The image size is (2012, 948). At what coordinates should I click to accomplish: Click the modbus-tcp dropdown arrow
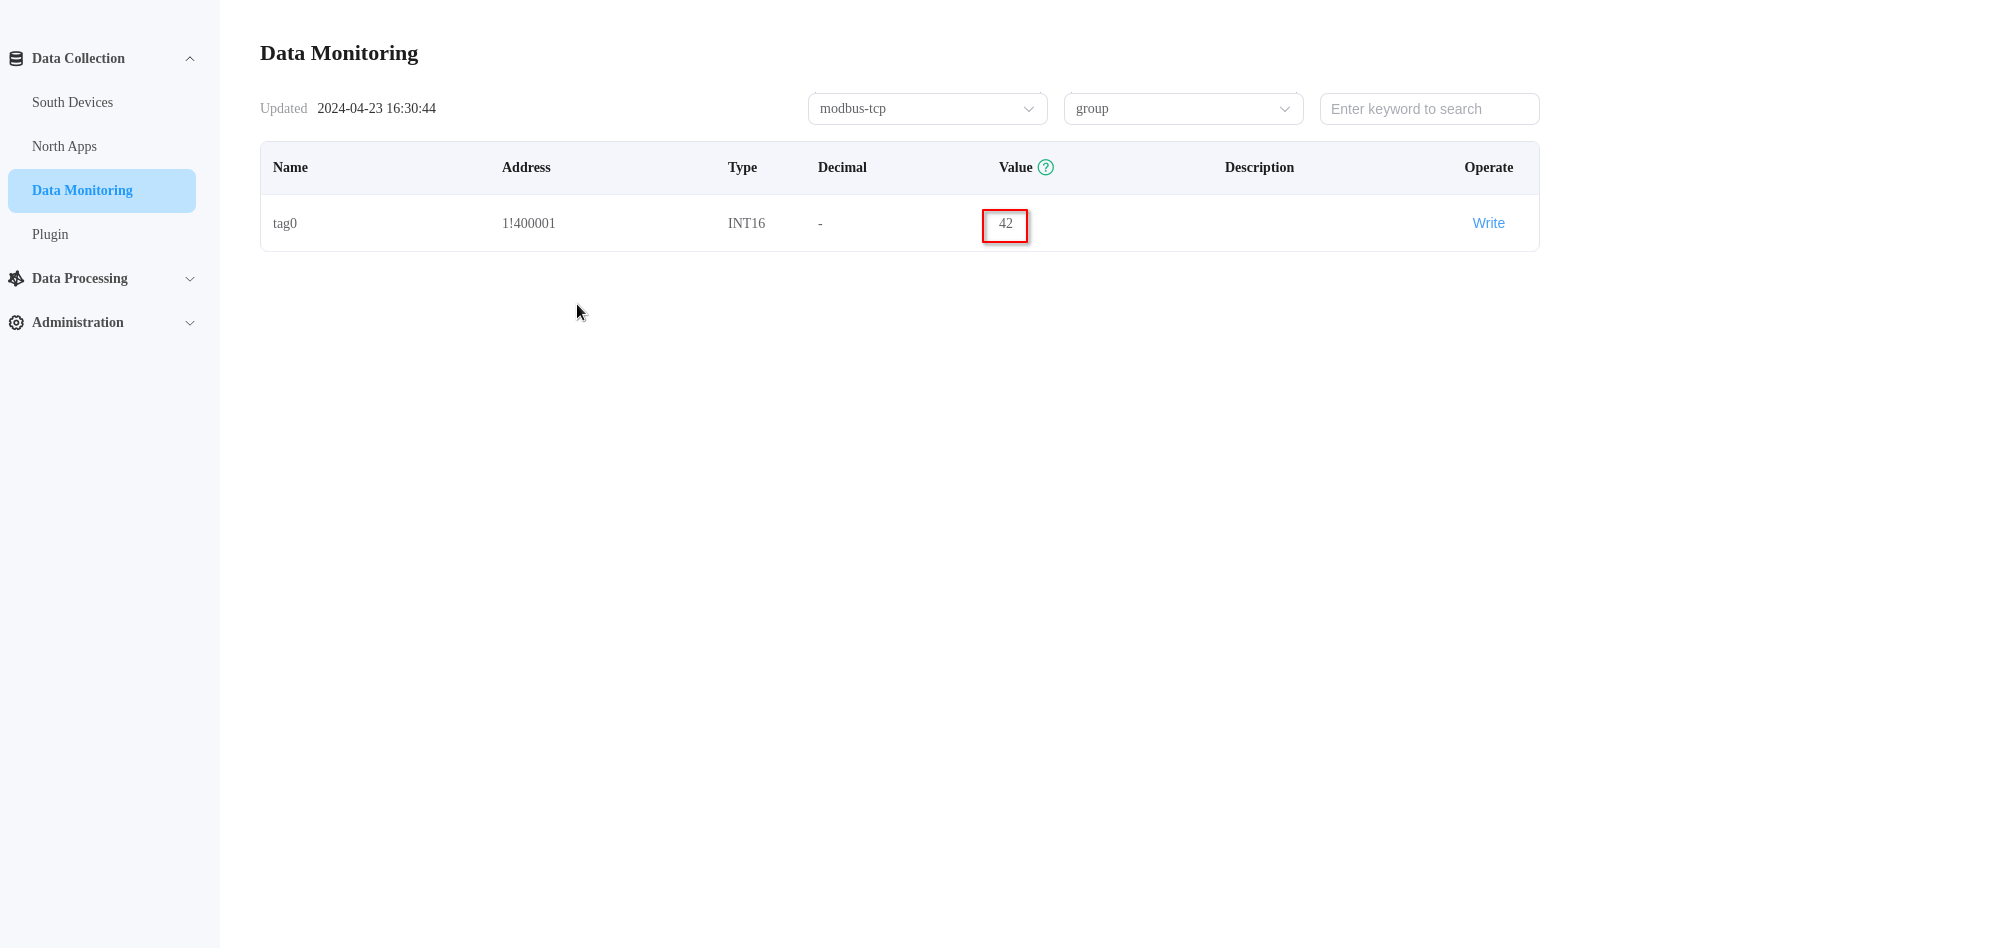click(1028, 109)
